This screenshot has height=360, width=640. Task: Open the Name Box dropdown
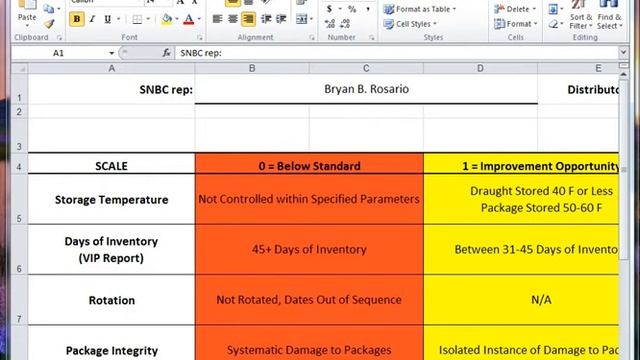pos(111,53)
